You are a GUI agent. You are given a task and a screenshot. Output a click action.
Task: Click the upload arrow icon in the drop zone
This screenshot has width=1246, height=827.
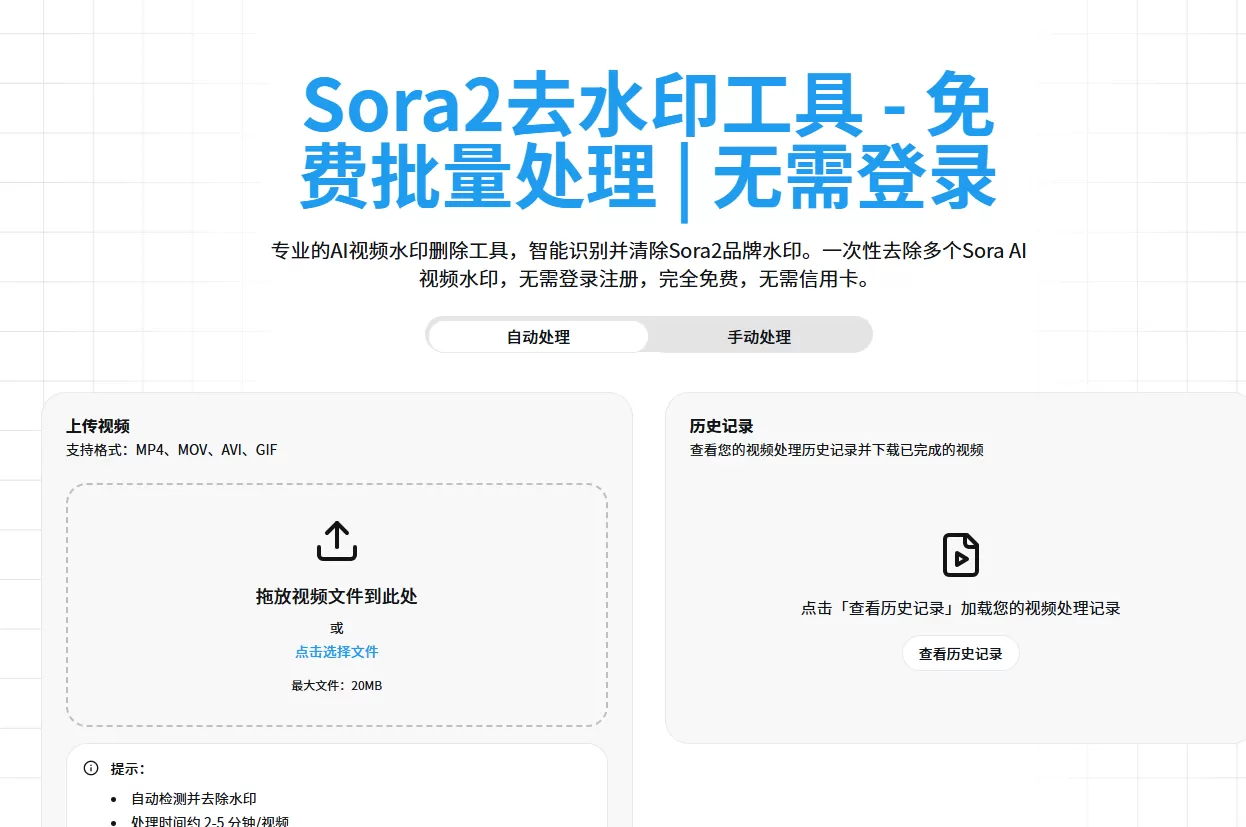pos(336,540)
